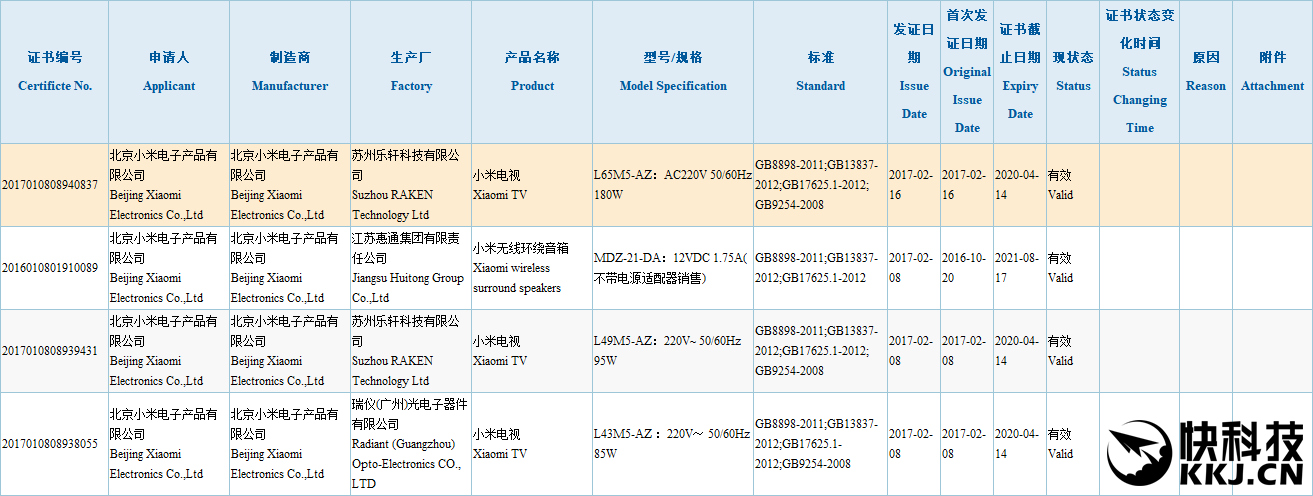Screen dimensions: 1313x496
Task: Click the 'L43M5-AZ: 220V~ 50/60Hz 85W' model cell
Action: point(671,444)
